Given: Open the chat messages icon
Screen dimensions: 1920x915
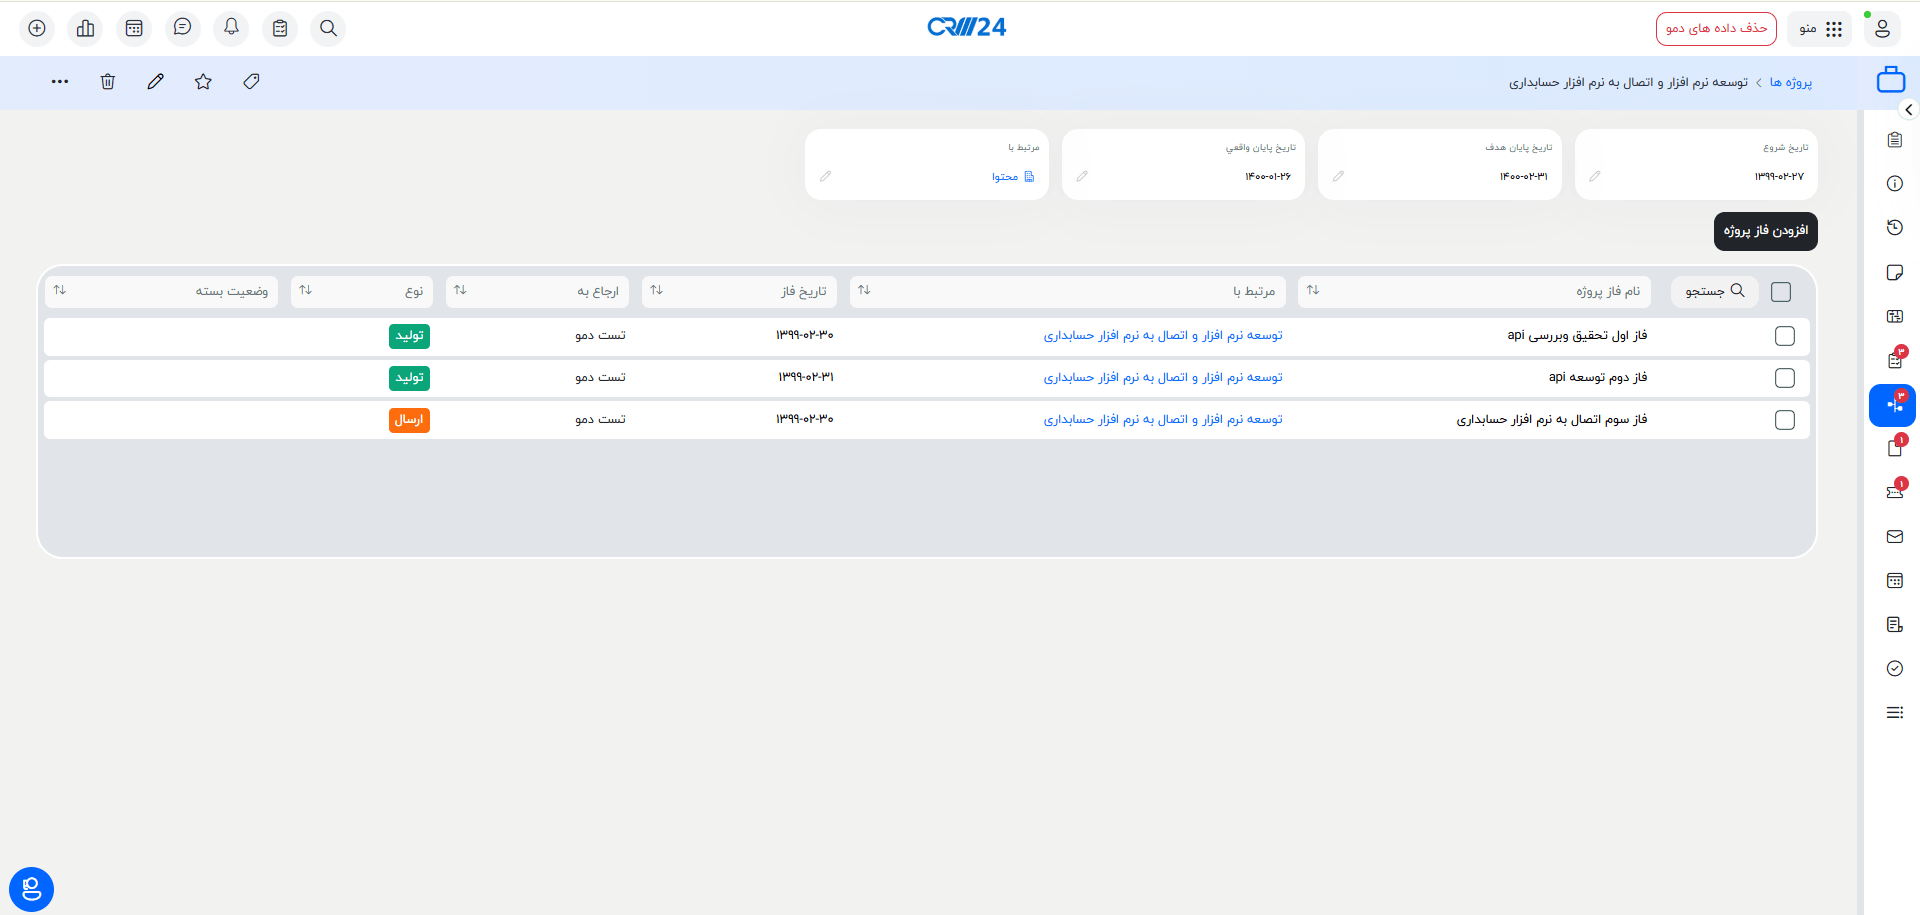Looking at the screenshot, I should 182,28.
